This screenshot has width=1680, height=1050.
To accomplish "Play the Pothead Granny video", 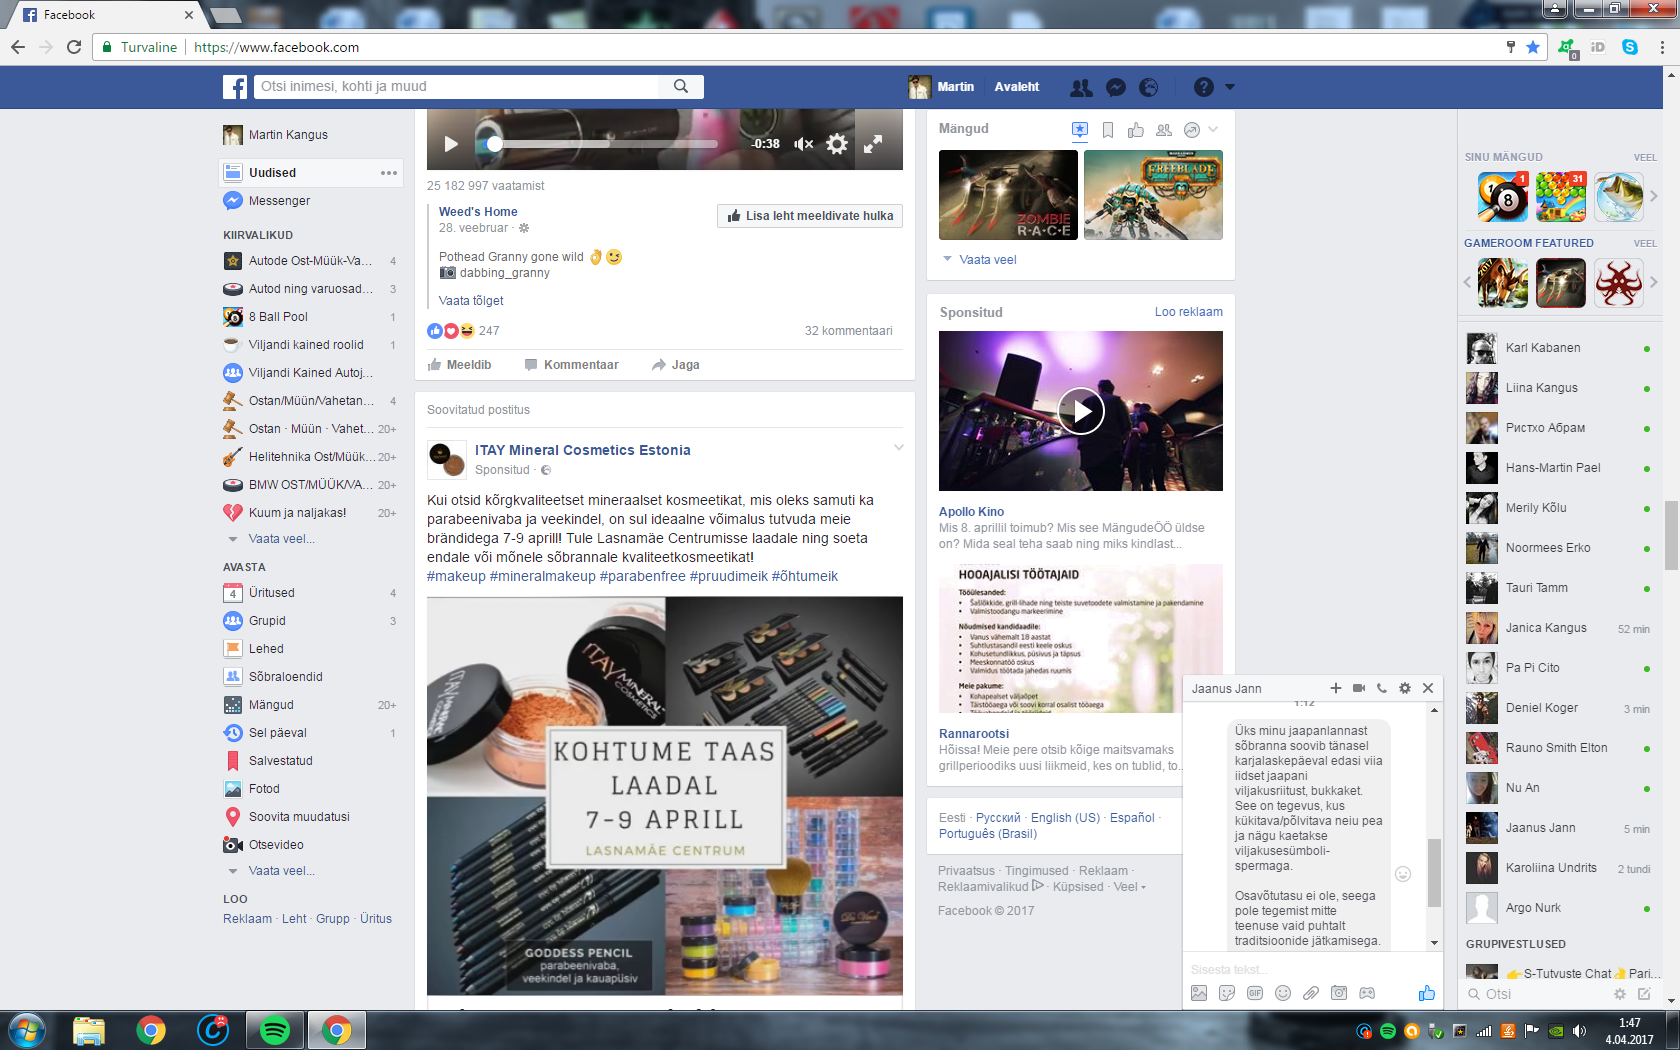I will tap(451, 144).
